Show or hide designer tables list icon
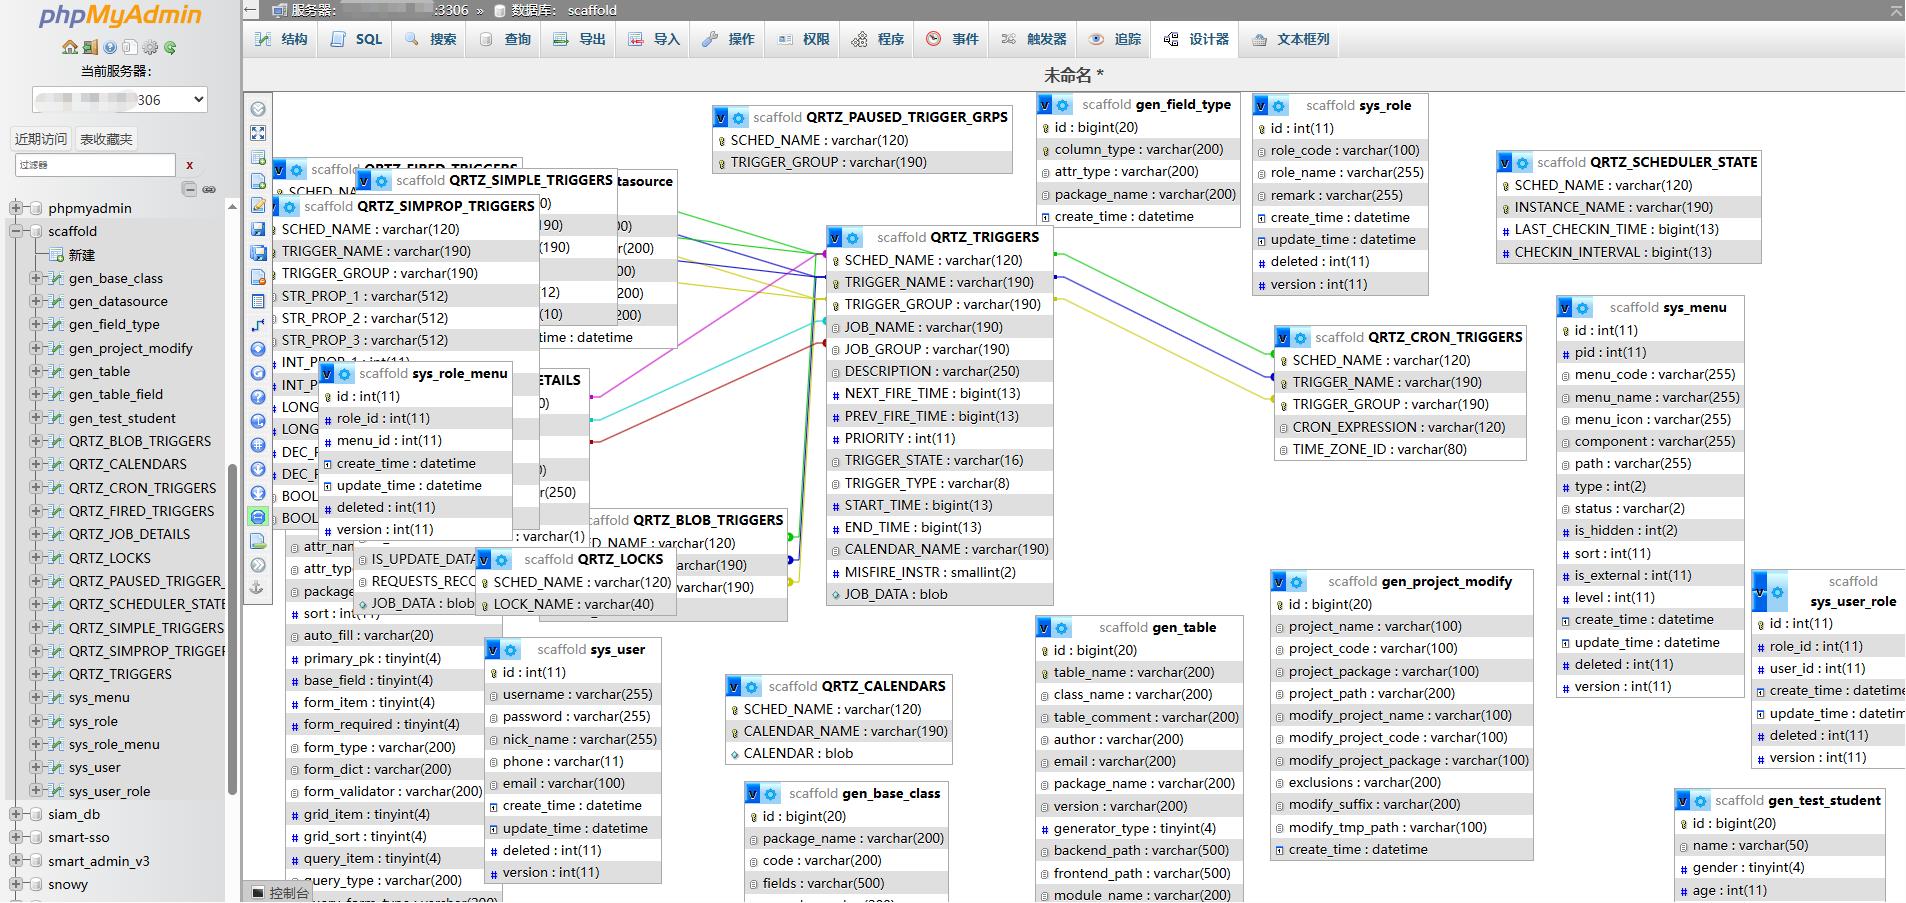1906x903 pixels. [x=258, y=109]
